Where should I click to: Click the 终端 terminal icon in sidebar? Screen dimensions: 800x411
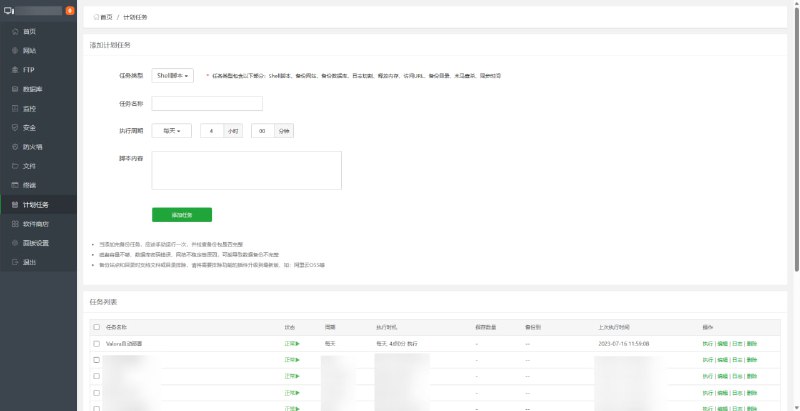14,185
